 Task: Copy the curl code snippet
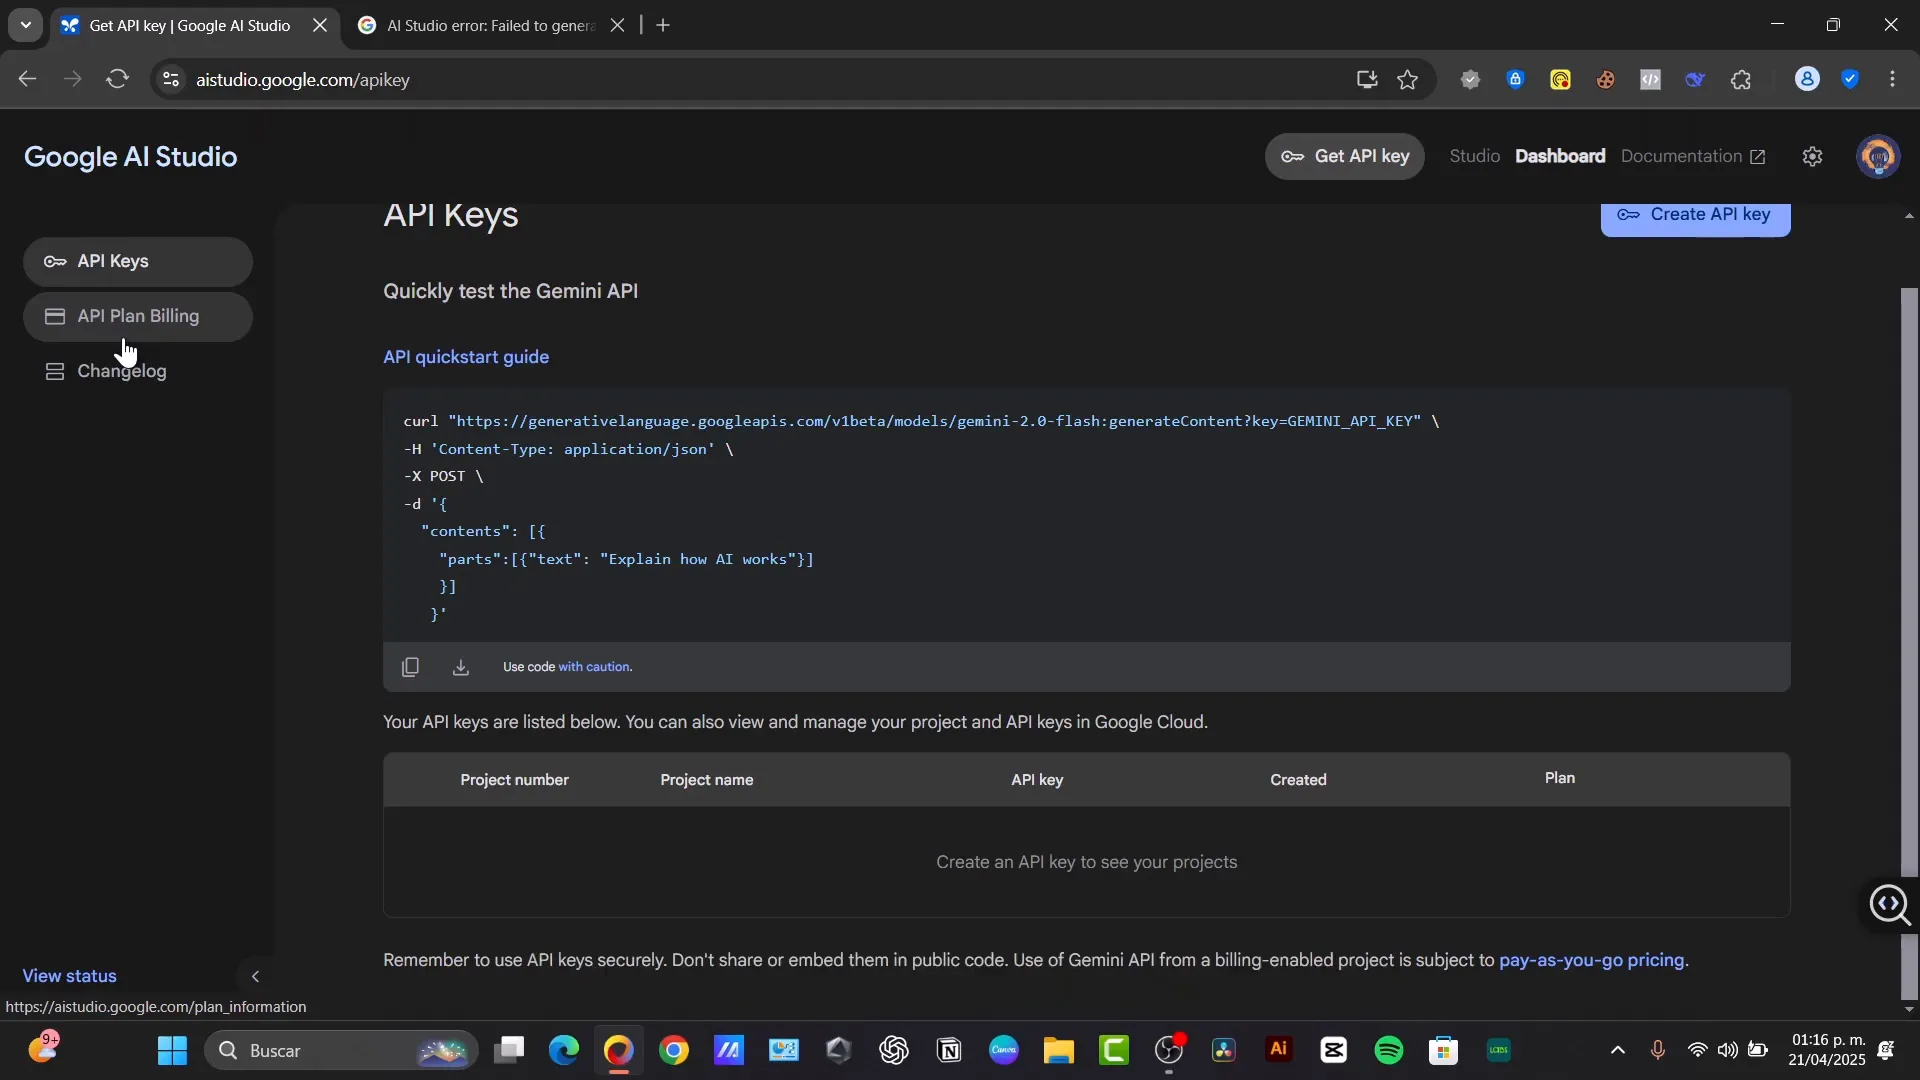[410, 666]
